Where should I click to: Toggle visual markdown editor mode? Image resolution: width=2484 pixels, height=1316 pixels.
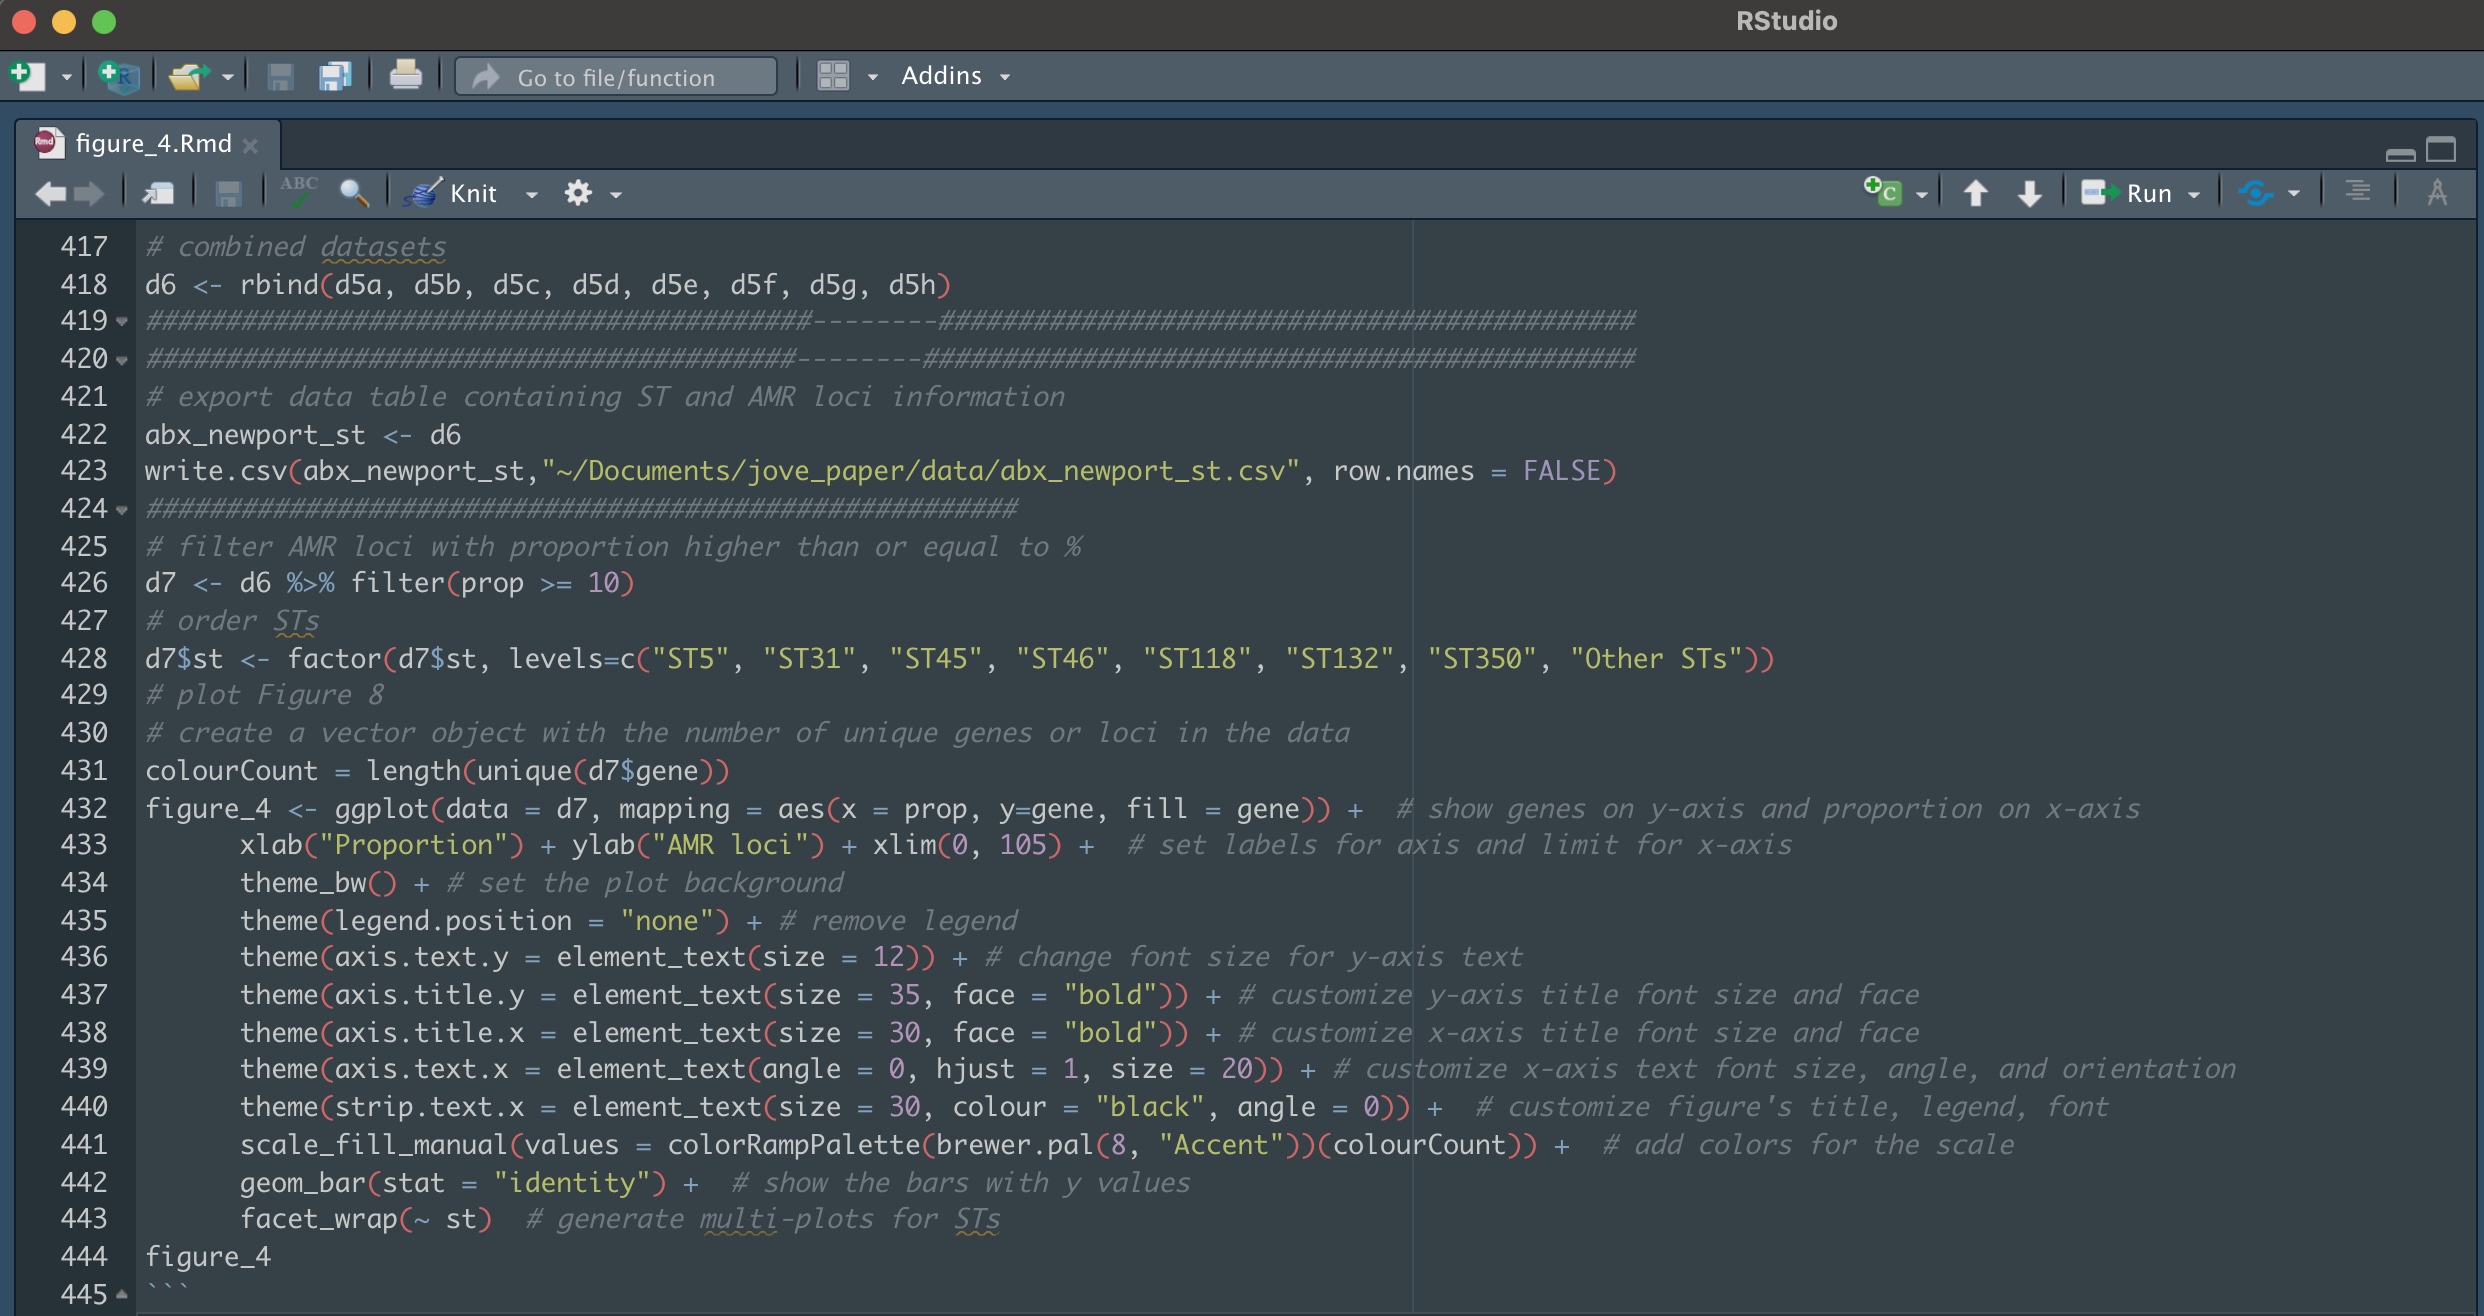tap(2437, 192)
